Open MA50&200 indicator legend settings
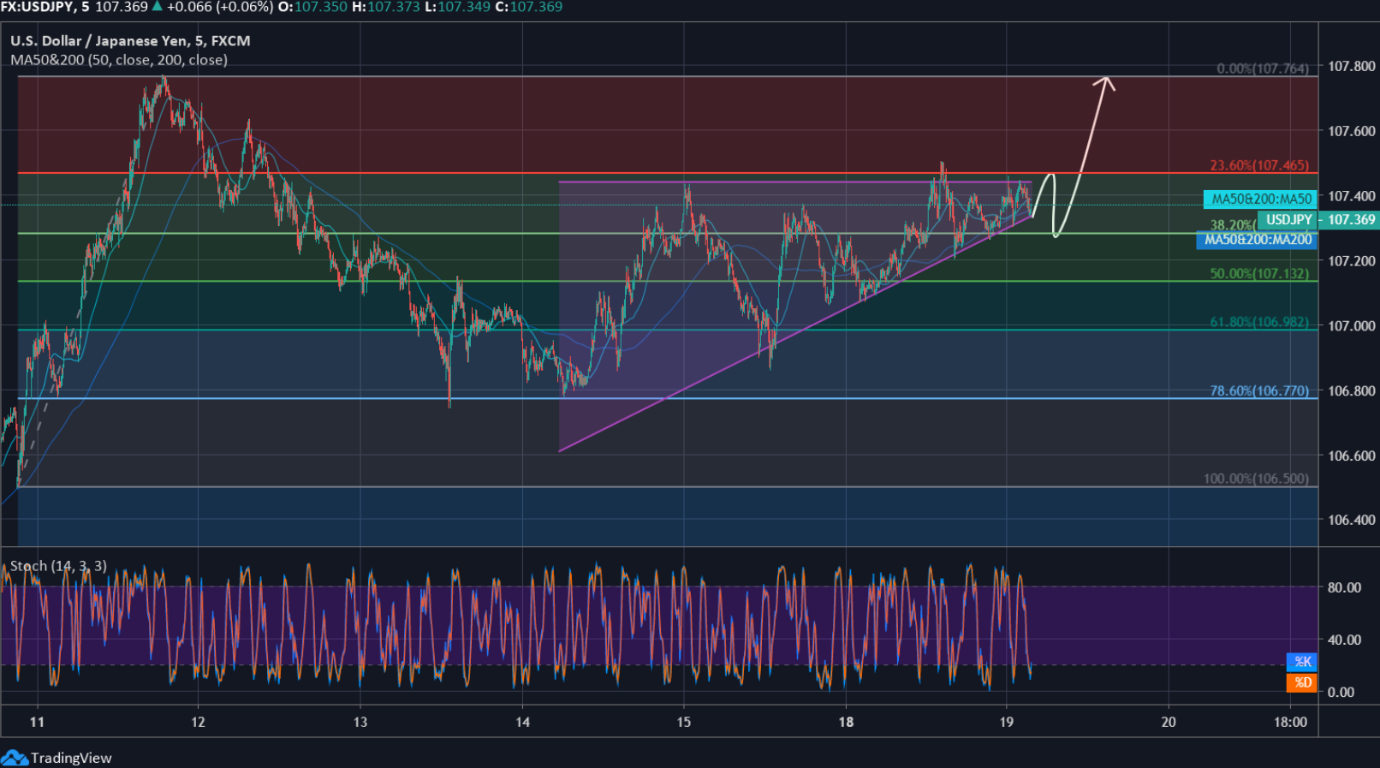The width and height of the screenshot is (1380, 768). click(x=119, y=60)
